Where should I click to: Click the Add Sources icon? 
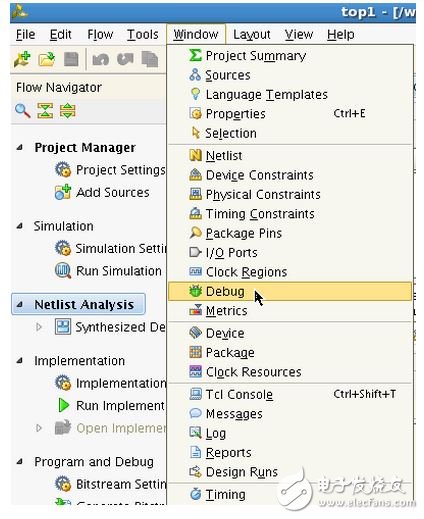(x=63, y=192)
